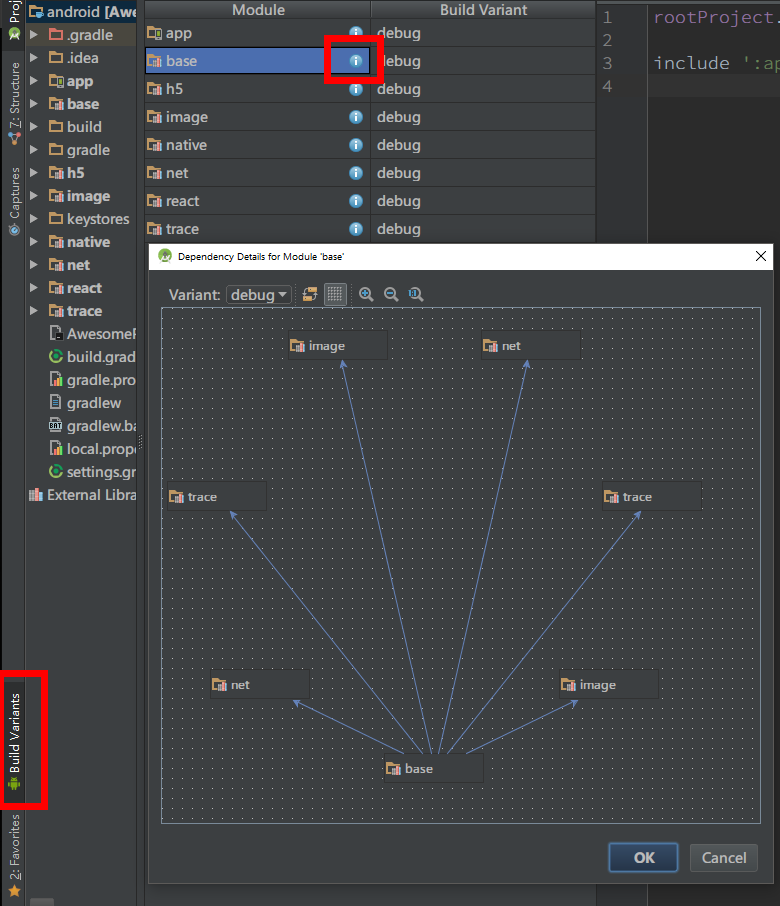Expand the keystores folder
The width and height of the screenshot is (780, 906).
(34, 219)
